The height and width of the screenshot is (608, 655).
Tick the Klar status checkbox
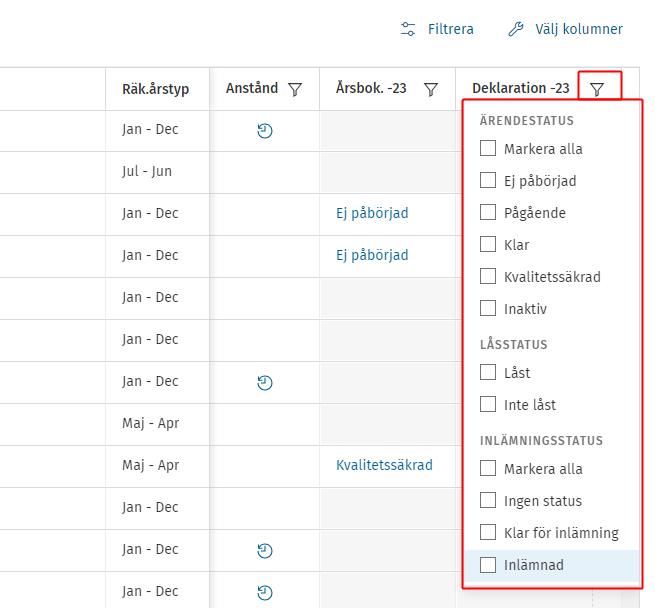pos(488,244)
